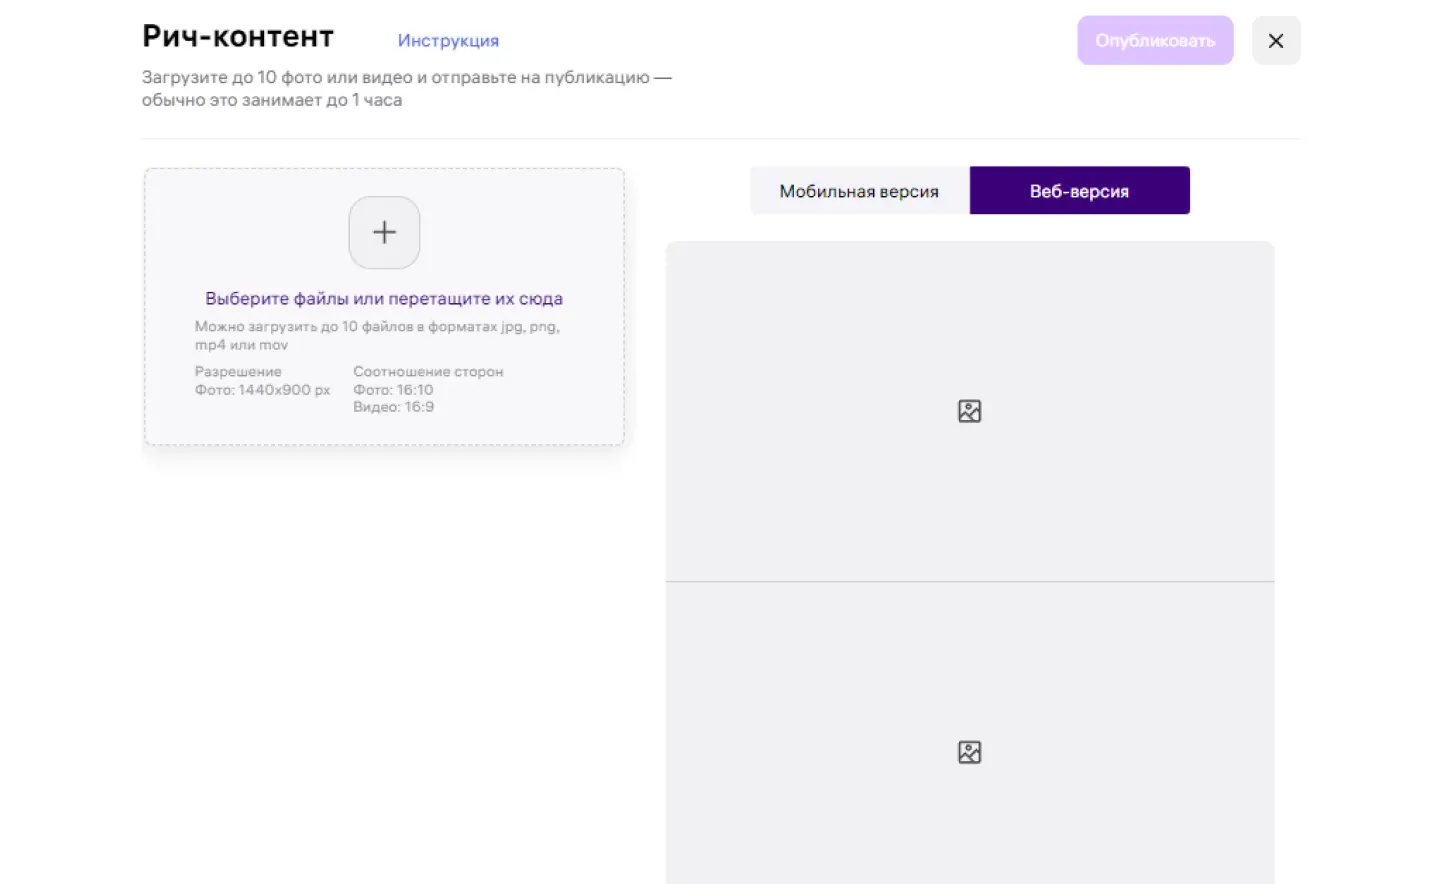
Task: Click the Соотношение сторон label
Action: point(428,371)
